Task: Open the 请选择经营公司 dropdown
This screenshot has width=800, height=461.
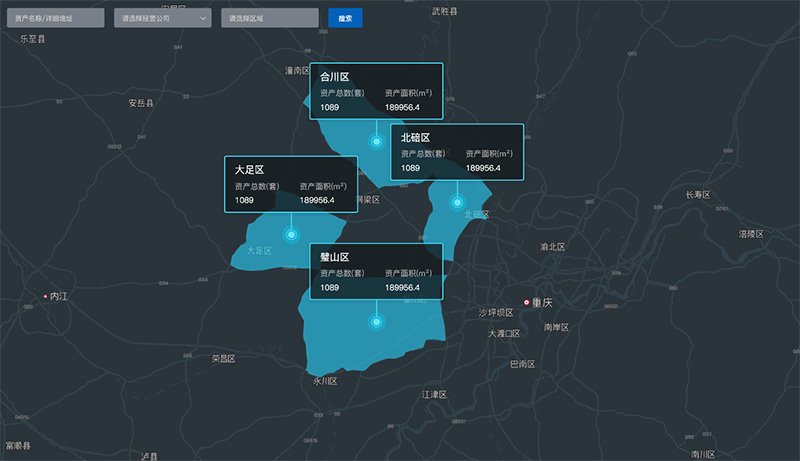Action: (x=163, y=18)
